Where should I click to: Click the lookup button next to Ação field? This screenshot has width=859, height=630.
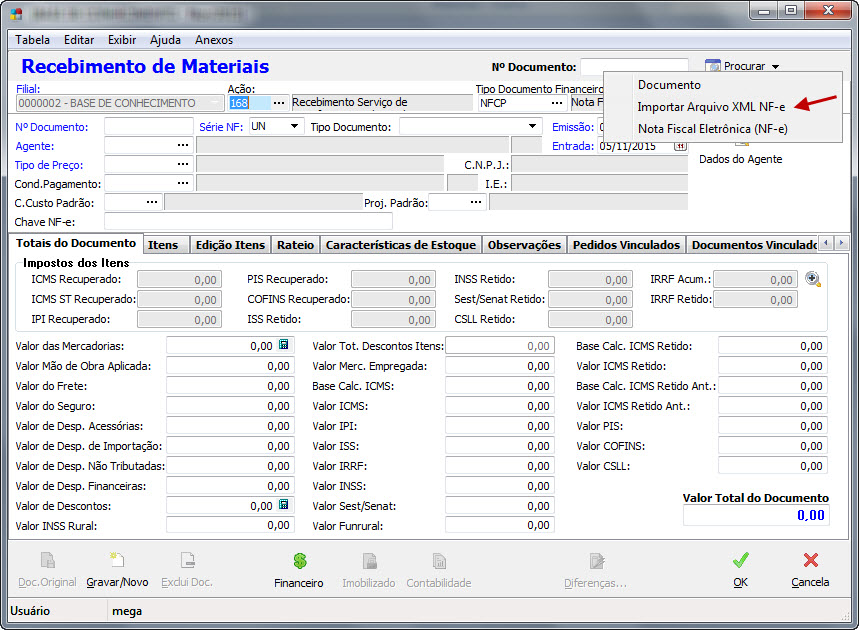click(279, 103)
